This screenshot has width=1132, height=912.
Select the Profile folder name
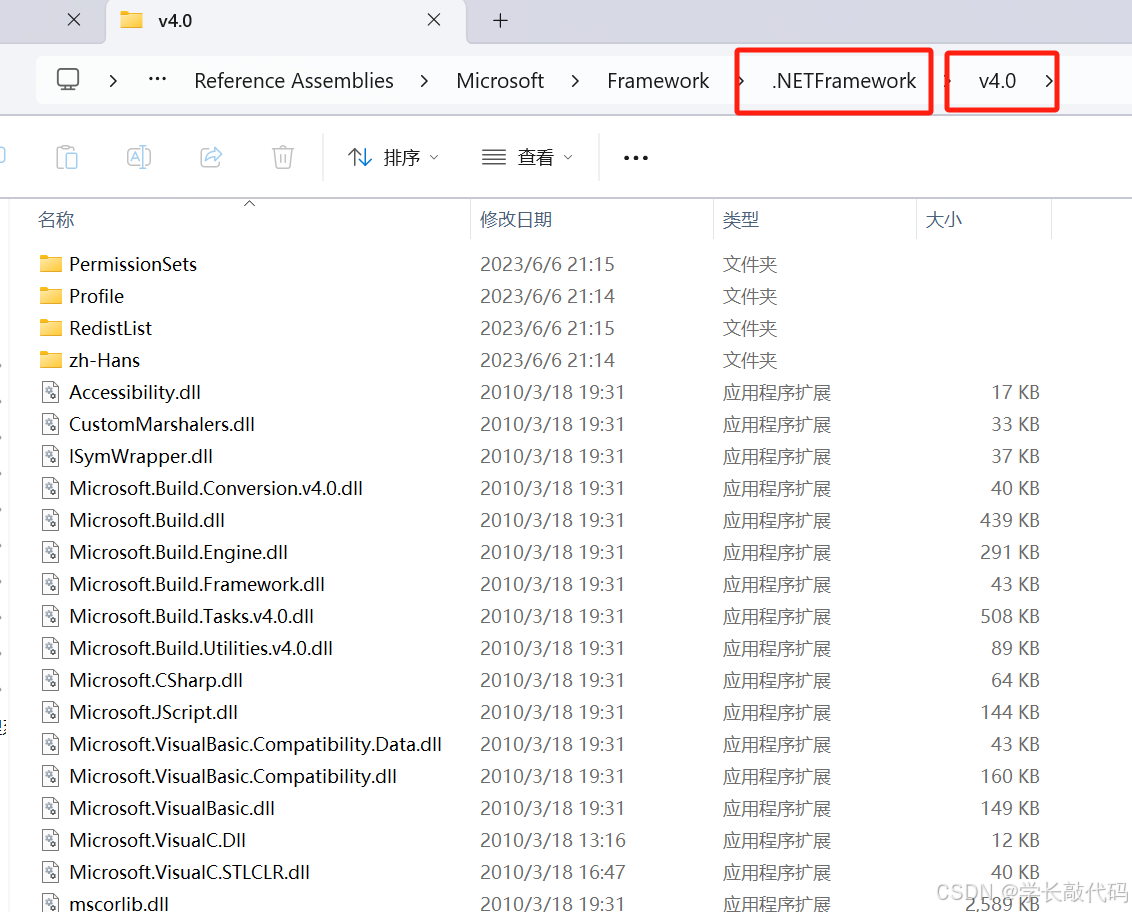(97, 296)
